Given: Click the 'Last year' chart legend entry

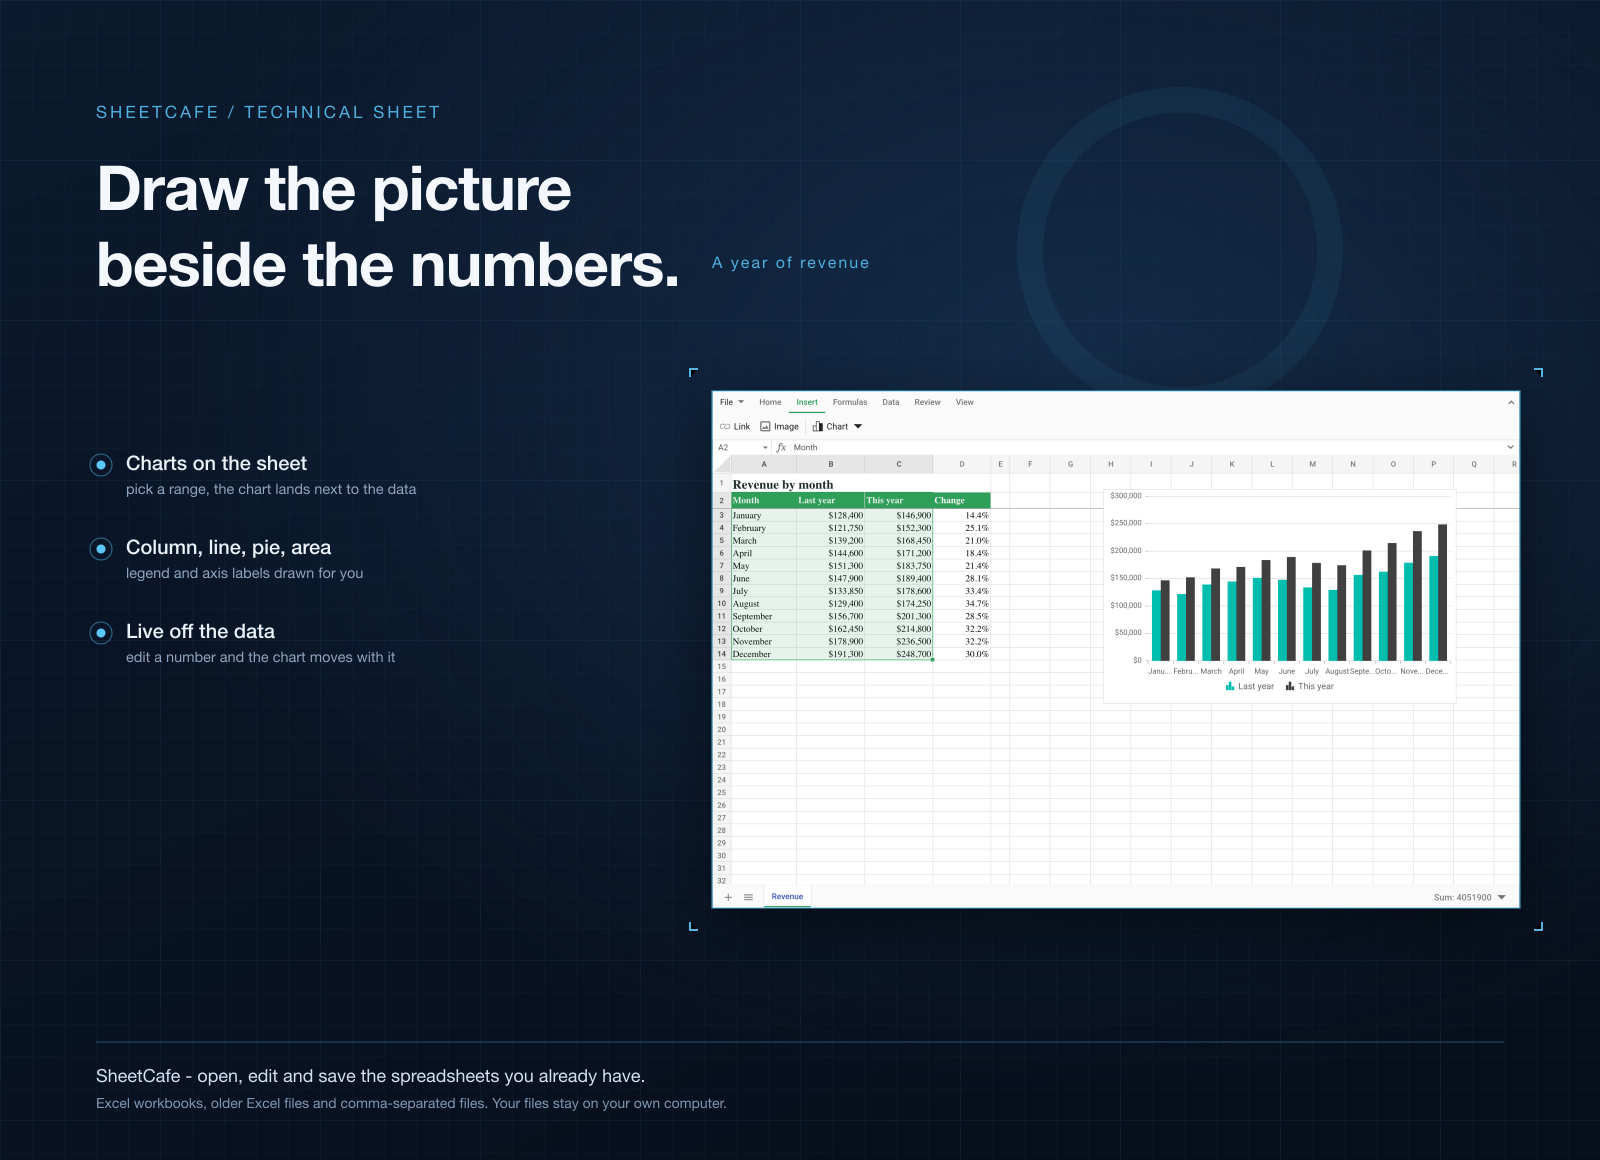Looking at the screenshot, I should pyautogui.click(x=1250, y=686).
